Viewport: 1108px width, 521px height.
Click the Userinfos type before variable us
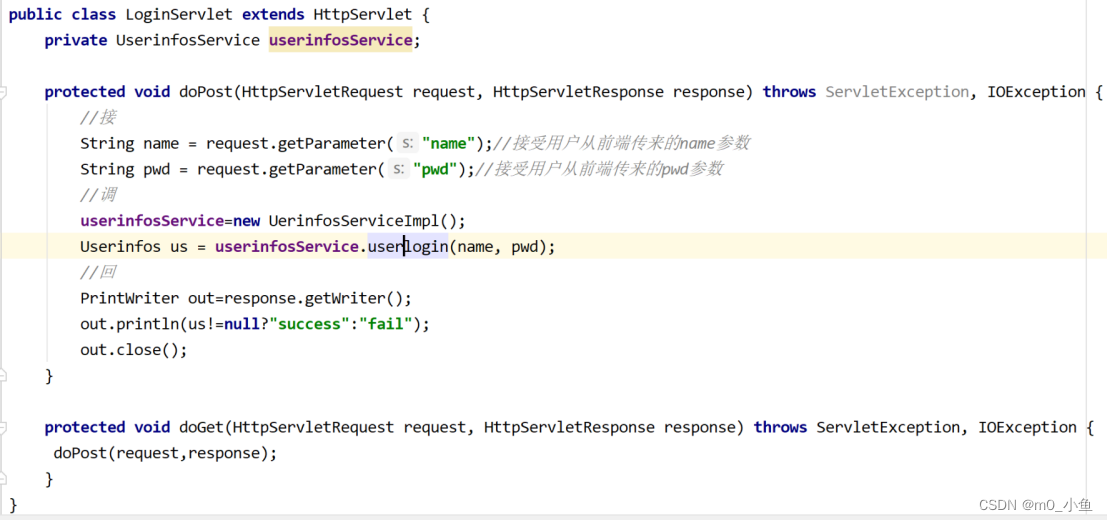pyautogui.click(x=121, y=247)
